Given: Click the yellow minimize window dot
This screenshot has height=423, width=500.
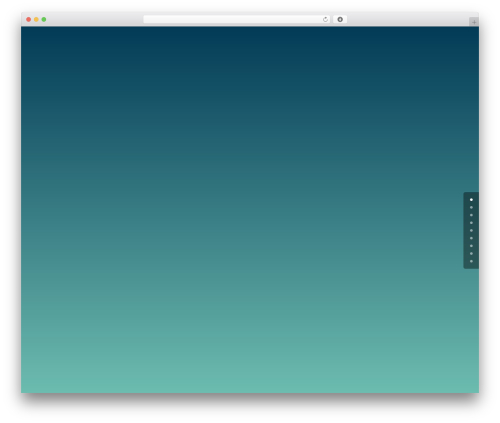Looking at the screenshot, I should point(36,20).
